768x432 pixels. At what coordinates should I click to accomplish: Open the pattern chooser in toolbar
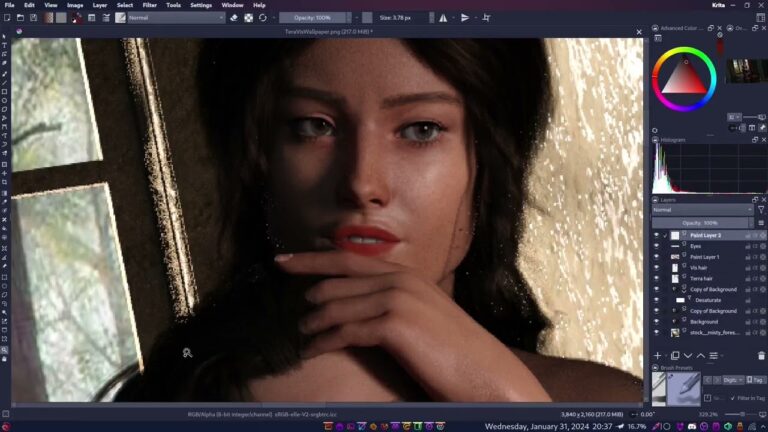tap(61, 18)
